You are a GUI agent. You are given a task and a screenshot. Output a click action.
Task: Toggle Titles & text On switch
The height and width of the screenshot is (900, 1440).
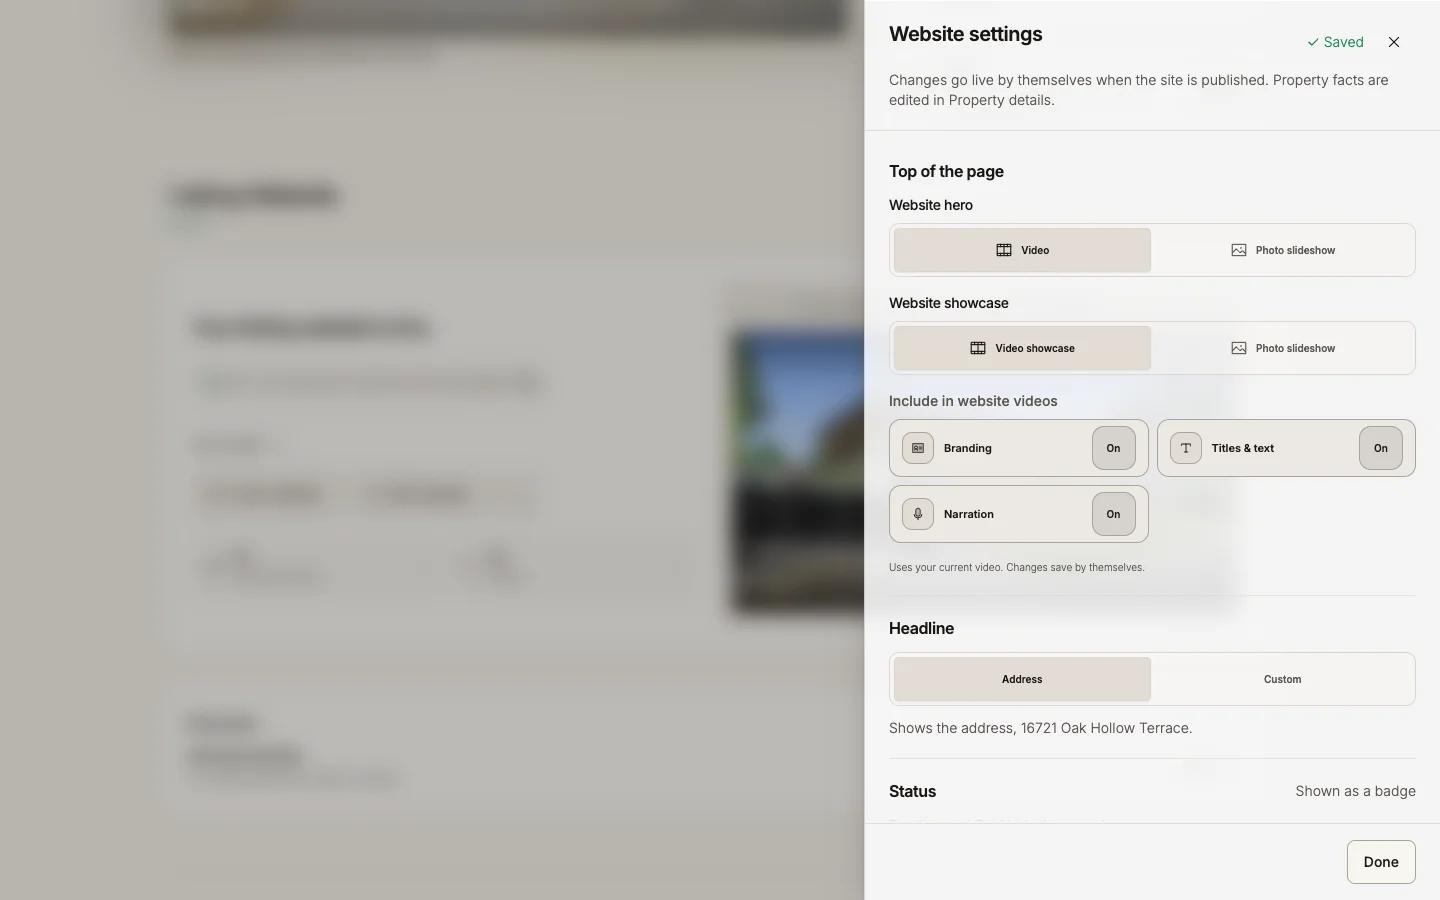click(1380, 448)
